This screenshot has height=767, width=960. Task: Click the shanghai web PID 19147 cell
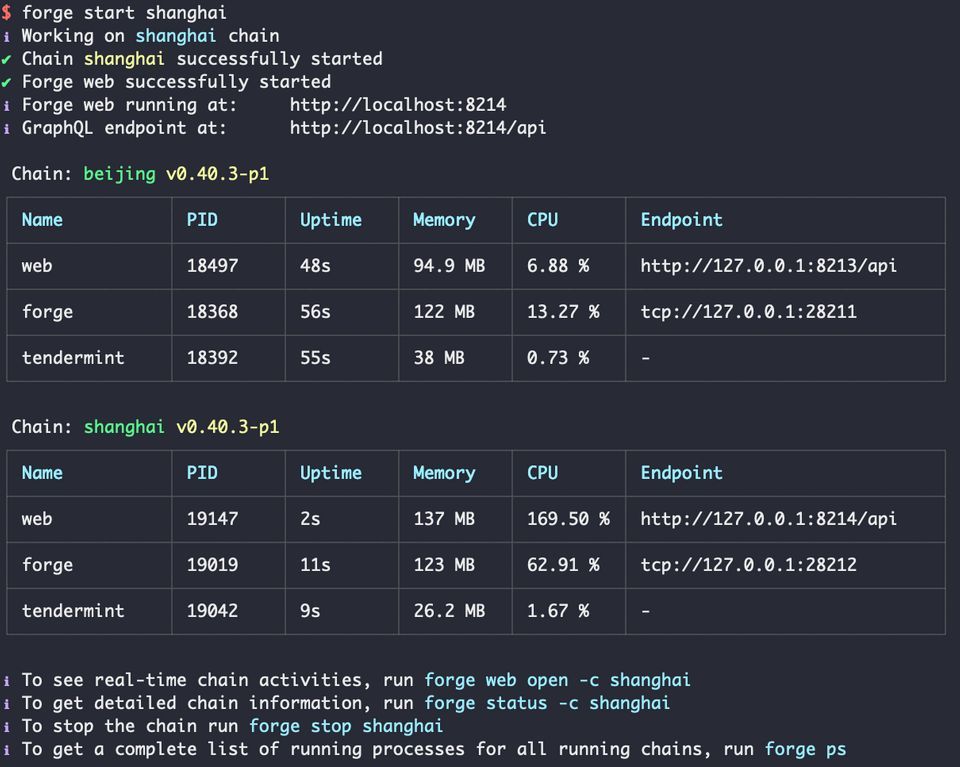pyautogui.click(x=212, y=519)
